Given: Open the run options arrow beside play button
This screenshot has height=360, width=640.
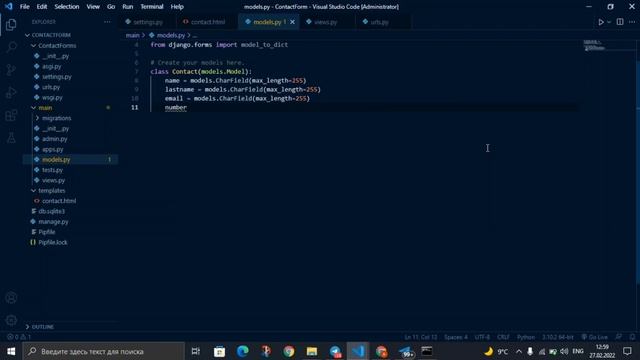Looking at the screenshot, I should pos(609,22).
